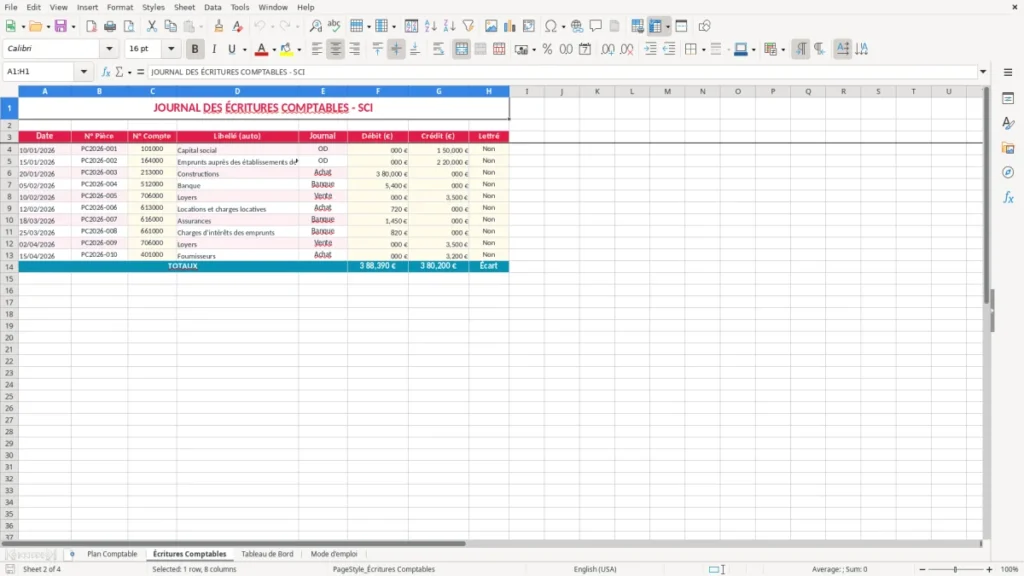The width and height of the screenshot is (1024, 576).
Task: Open sidebar Properties deck icon
Action: 1008,99
